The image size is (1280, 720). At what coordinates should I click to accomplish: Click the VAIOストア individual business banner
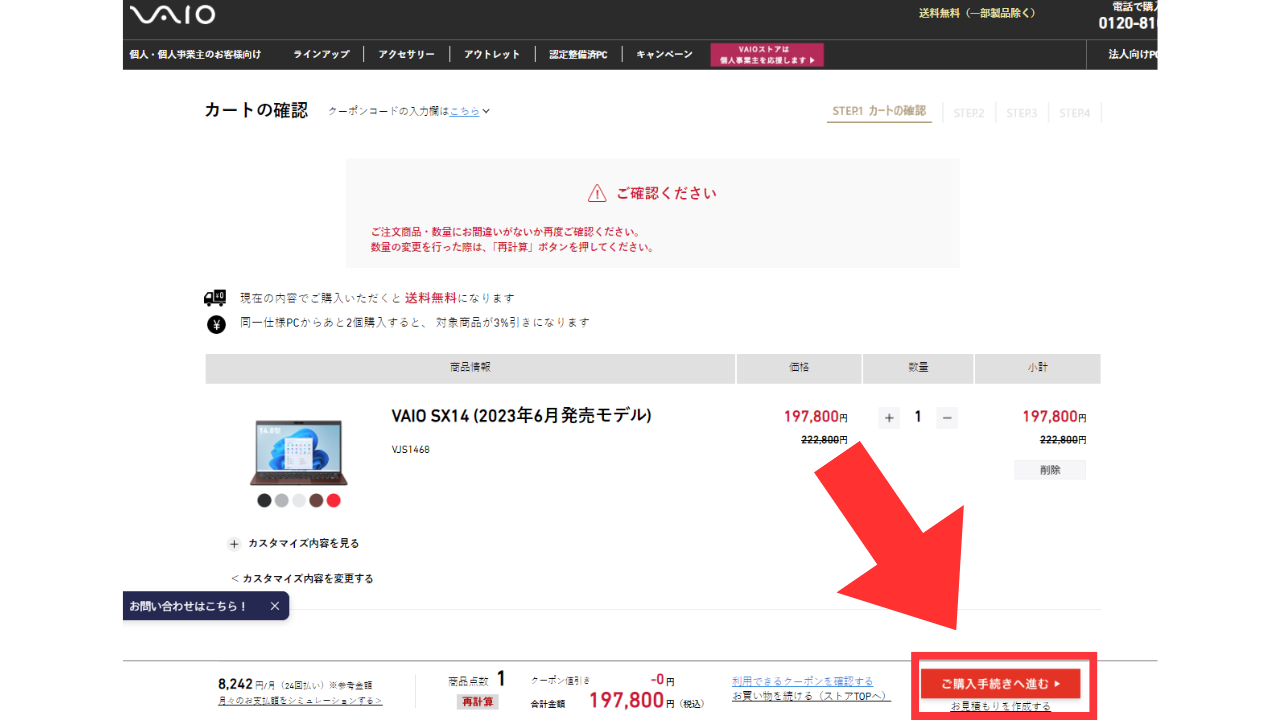767,55
